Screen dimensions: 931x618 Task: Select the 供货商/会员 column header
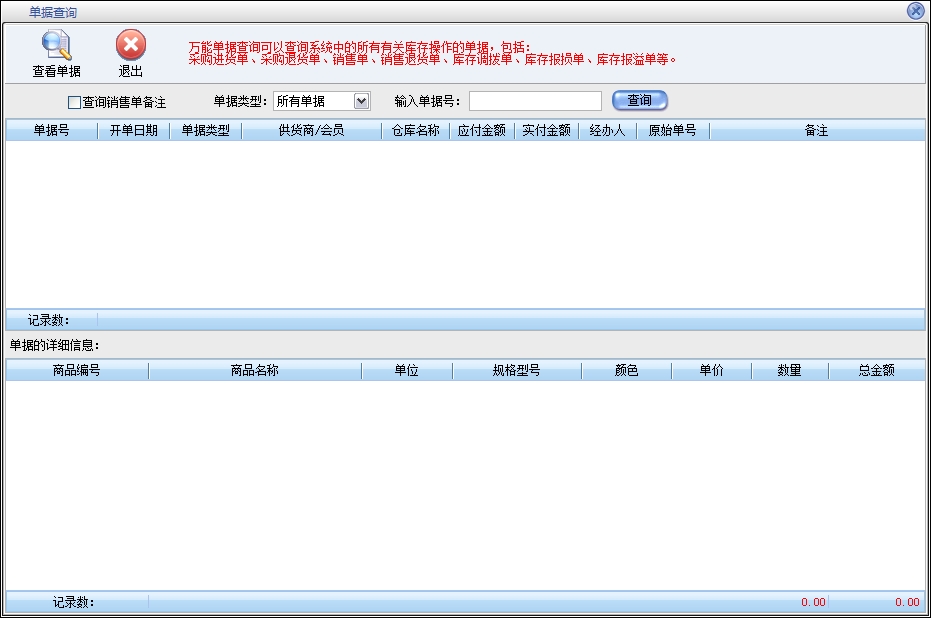tap(311, 131)
